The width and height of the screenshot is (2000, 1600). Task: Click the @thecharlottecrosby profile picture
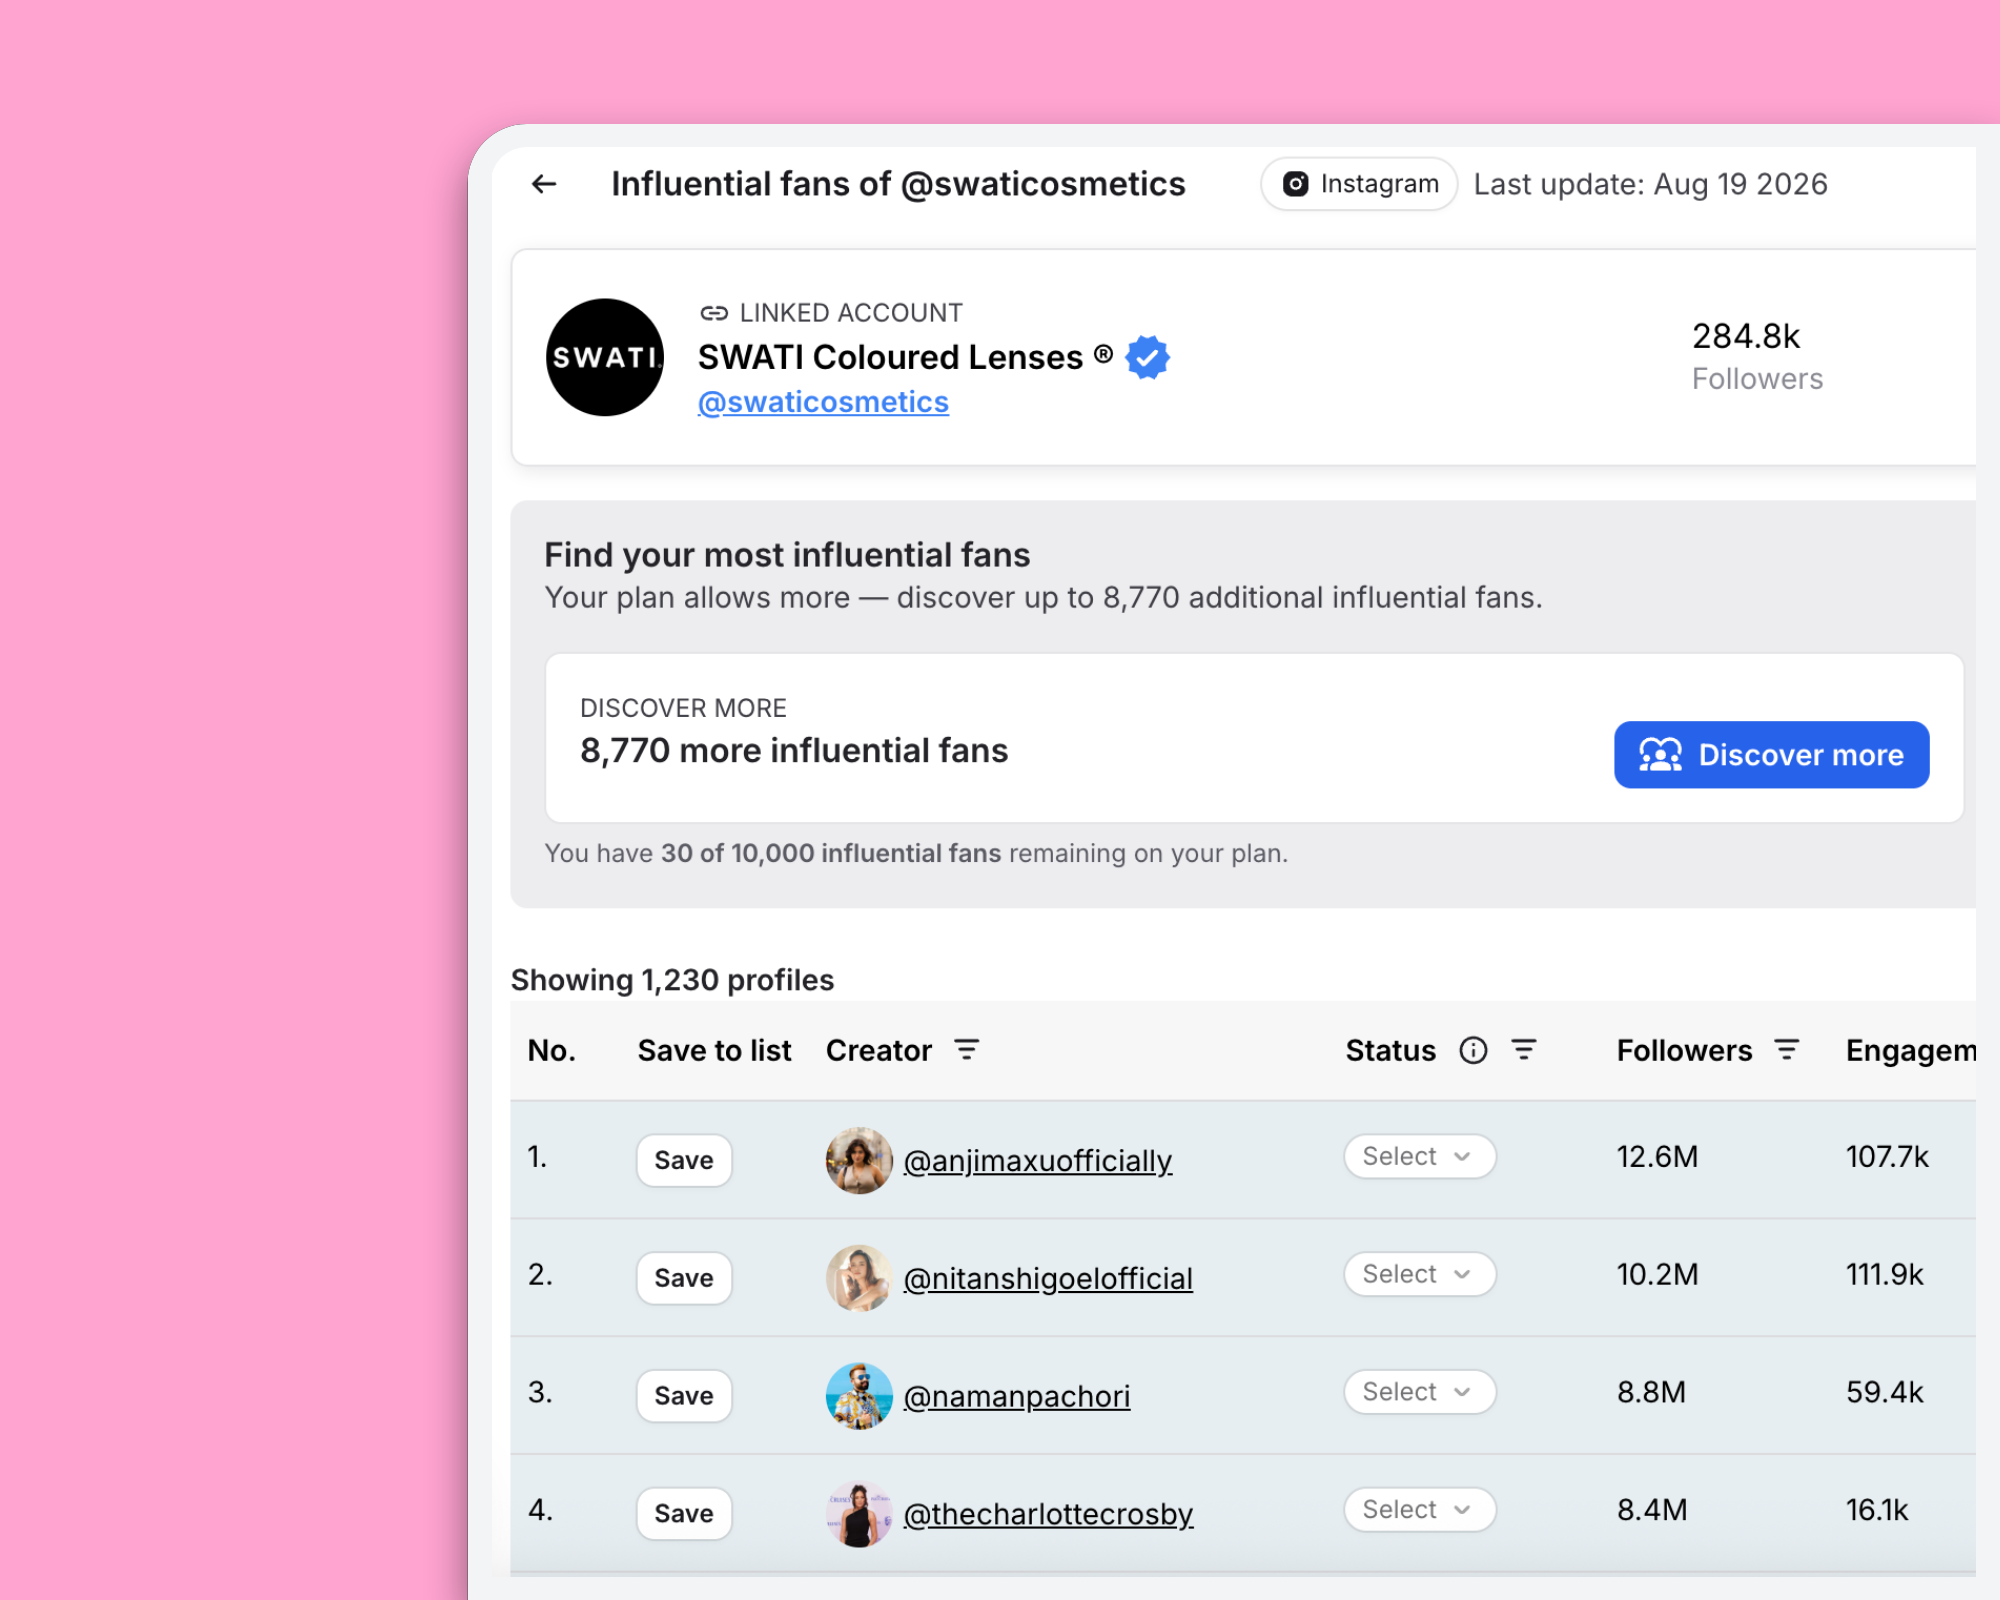[x=859, y=1514]
